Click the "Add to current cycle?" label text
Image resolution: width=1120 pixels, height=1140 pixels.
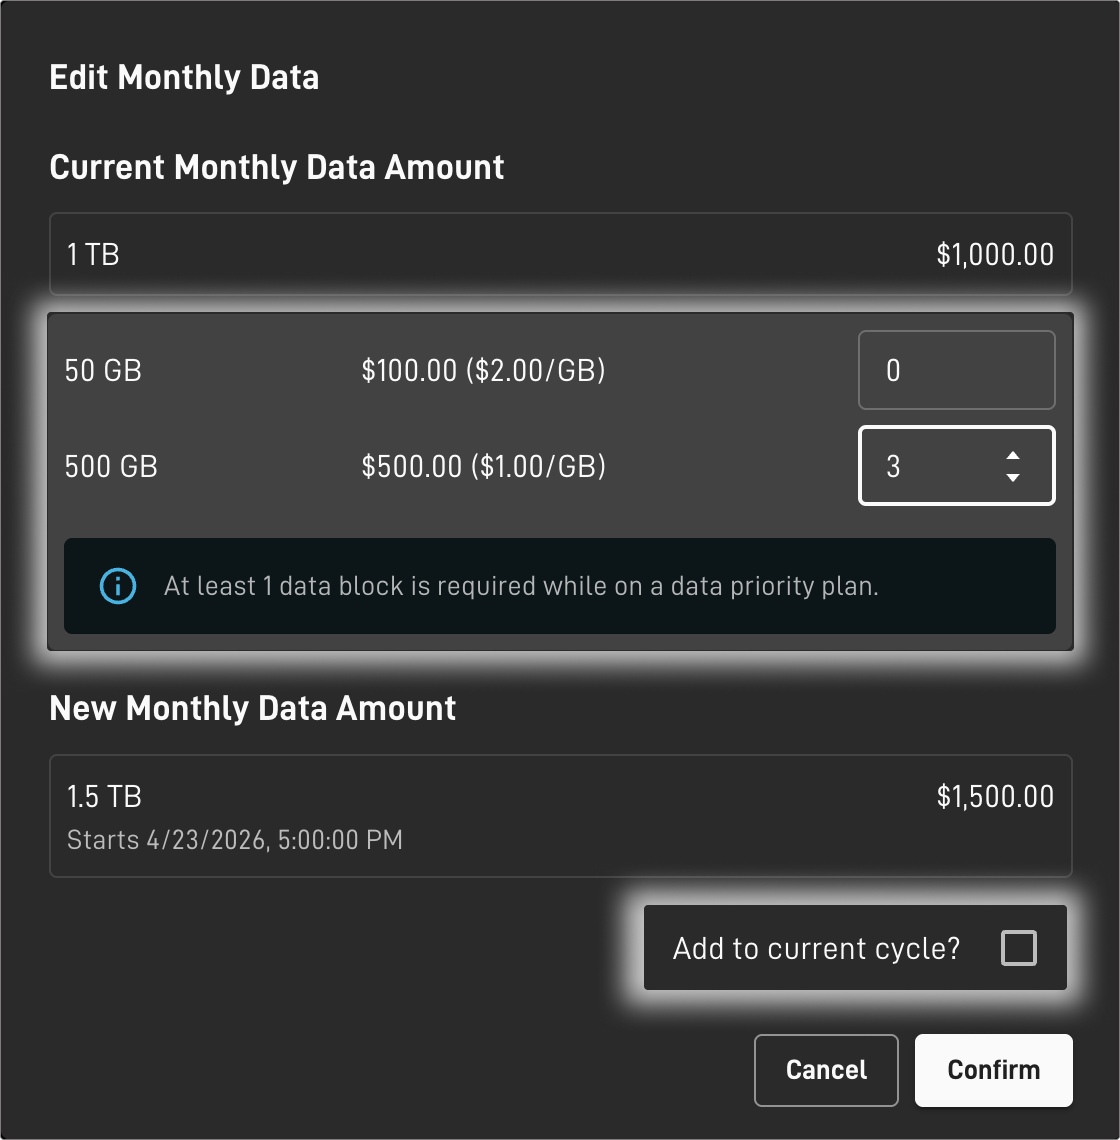pyautogui.click(x=816, y=948)
